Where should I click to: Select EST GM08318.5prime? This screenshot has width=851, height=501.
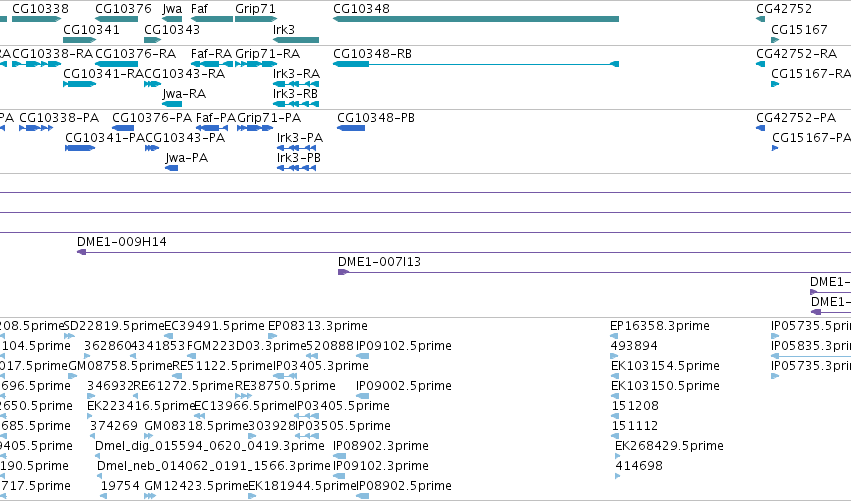tap(196, 426)
